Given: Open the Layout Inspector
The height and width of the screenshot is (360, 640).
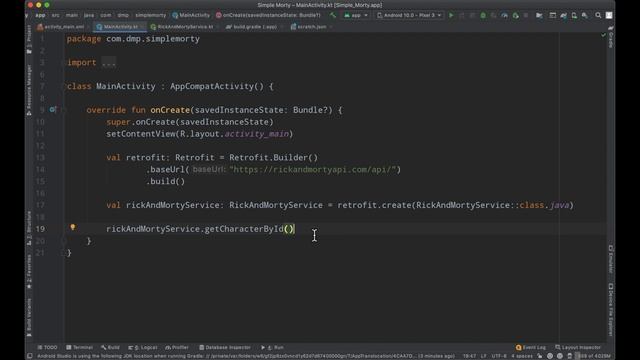Looking at the screenshot, I should click(x=578, y=347).
